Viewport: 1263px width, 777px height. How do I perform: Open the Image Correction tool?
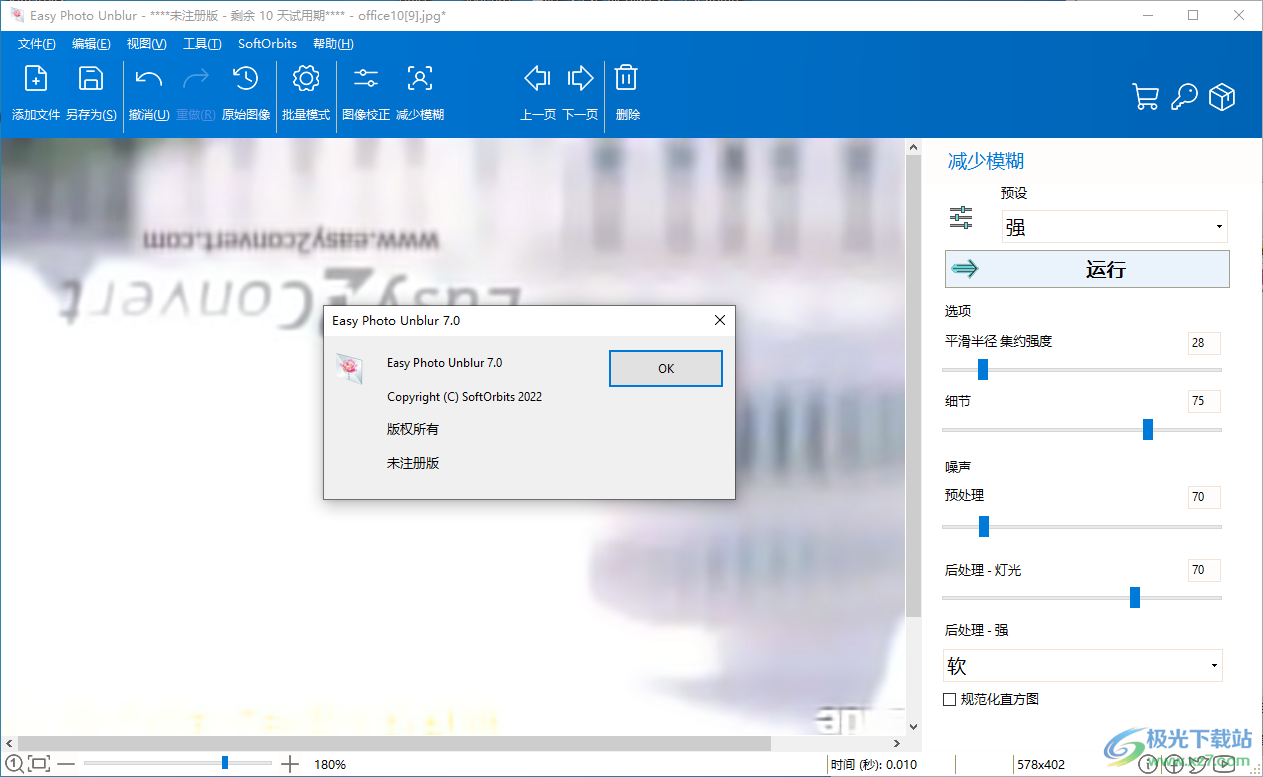pyautogui.click(x=366, y=79)
